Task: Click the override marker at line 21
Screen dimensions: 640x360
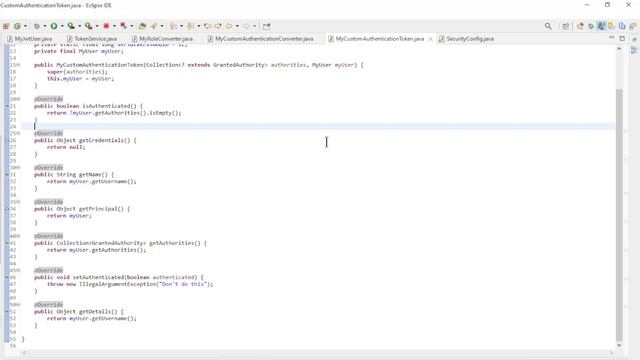Action: coord(7,106)
